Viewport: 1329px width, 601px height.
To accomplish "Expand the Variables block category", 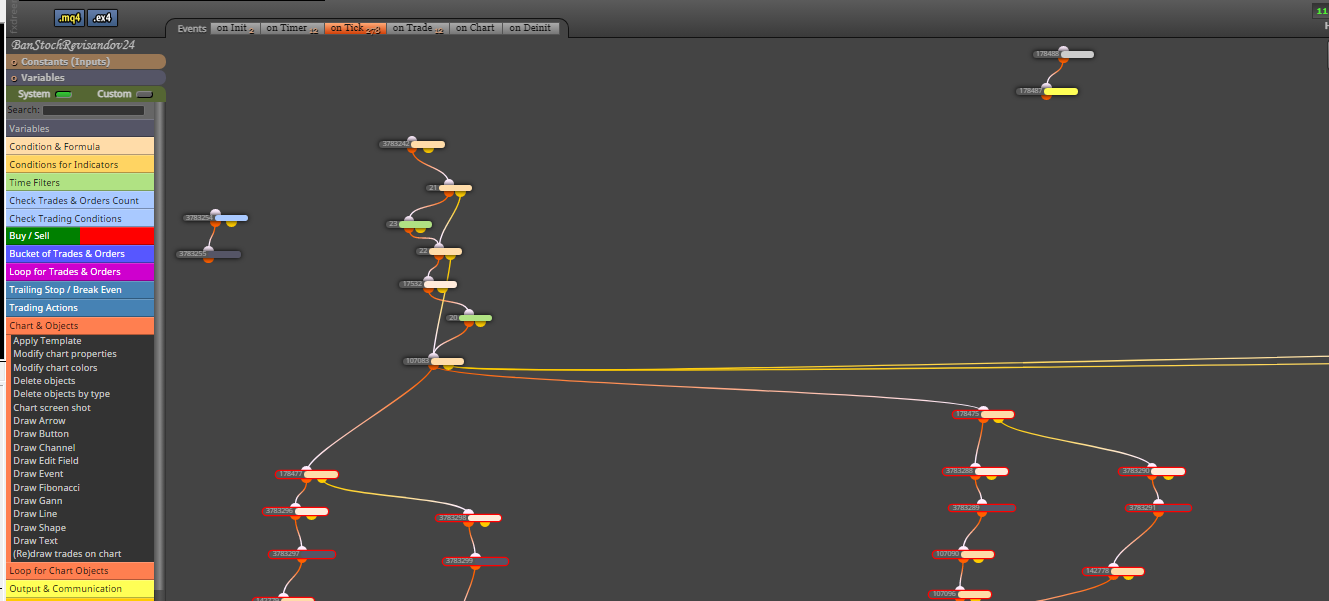I will 80,129.
